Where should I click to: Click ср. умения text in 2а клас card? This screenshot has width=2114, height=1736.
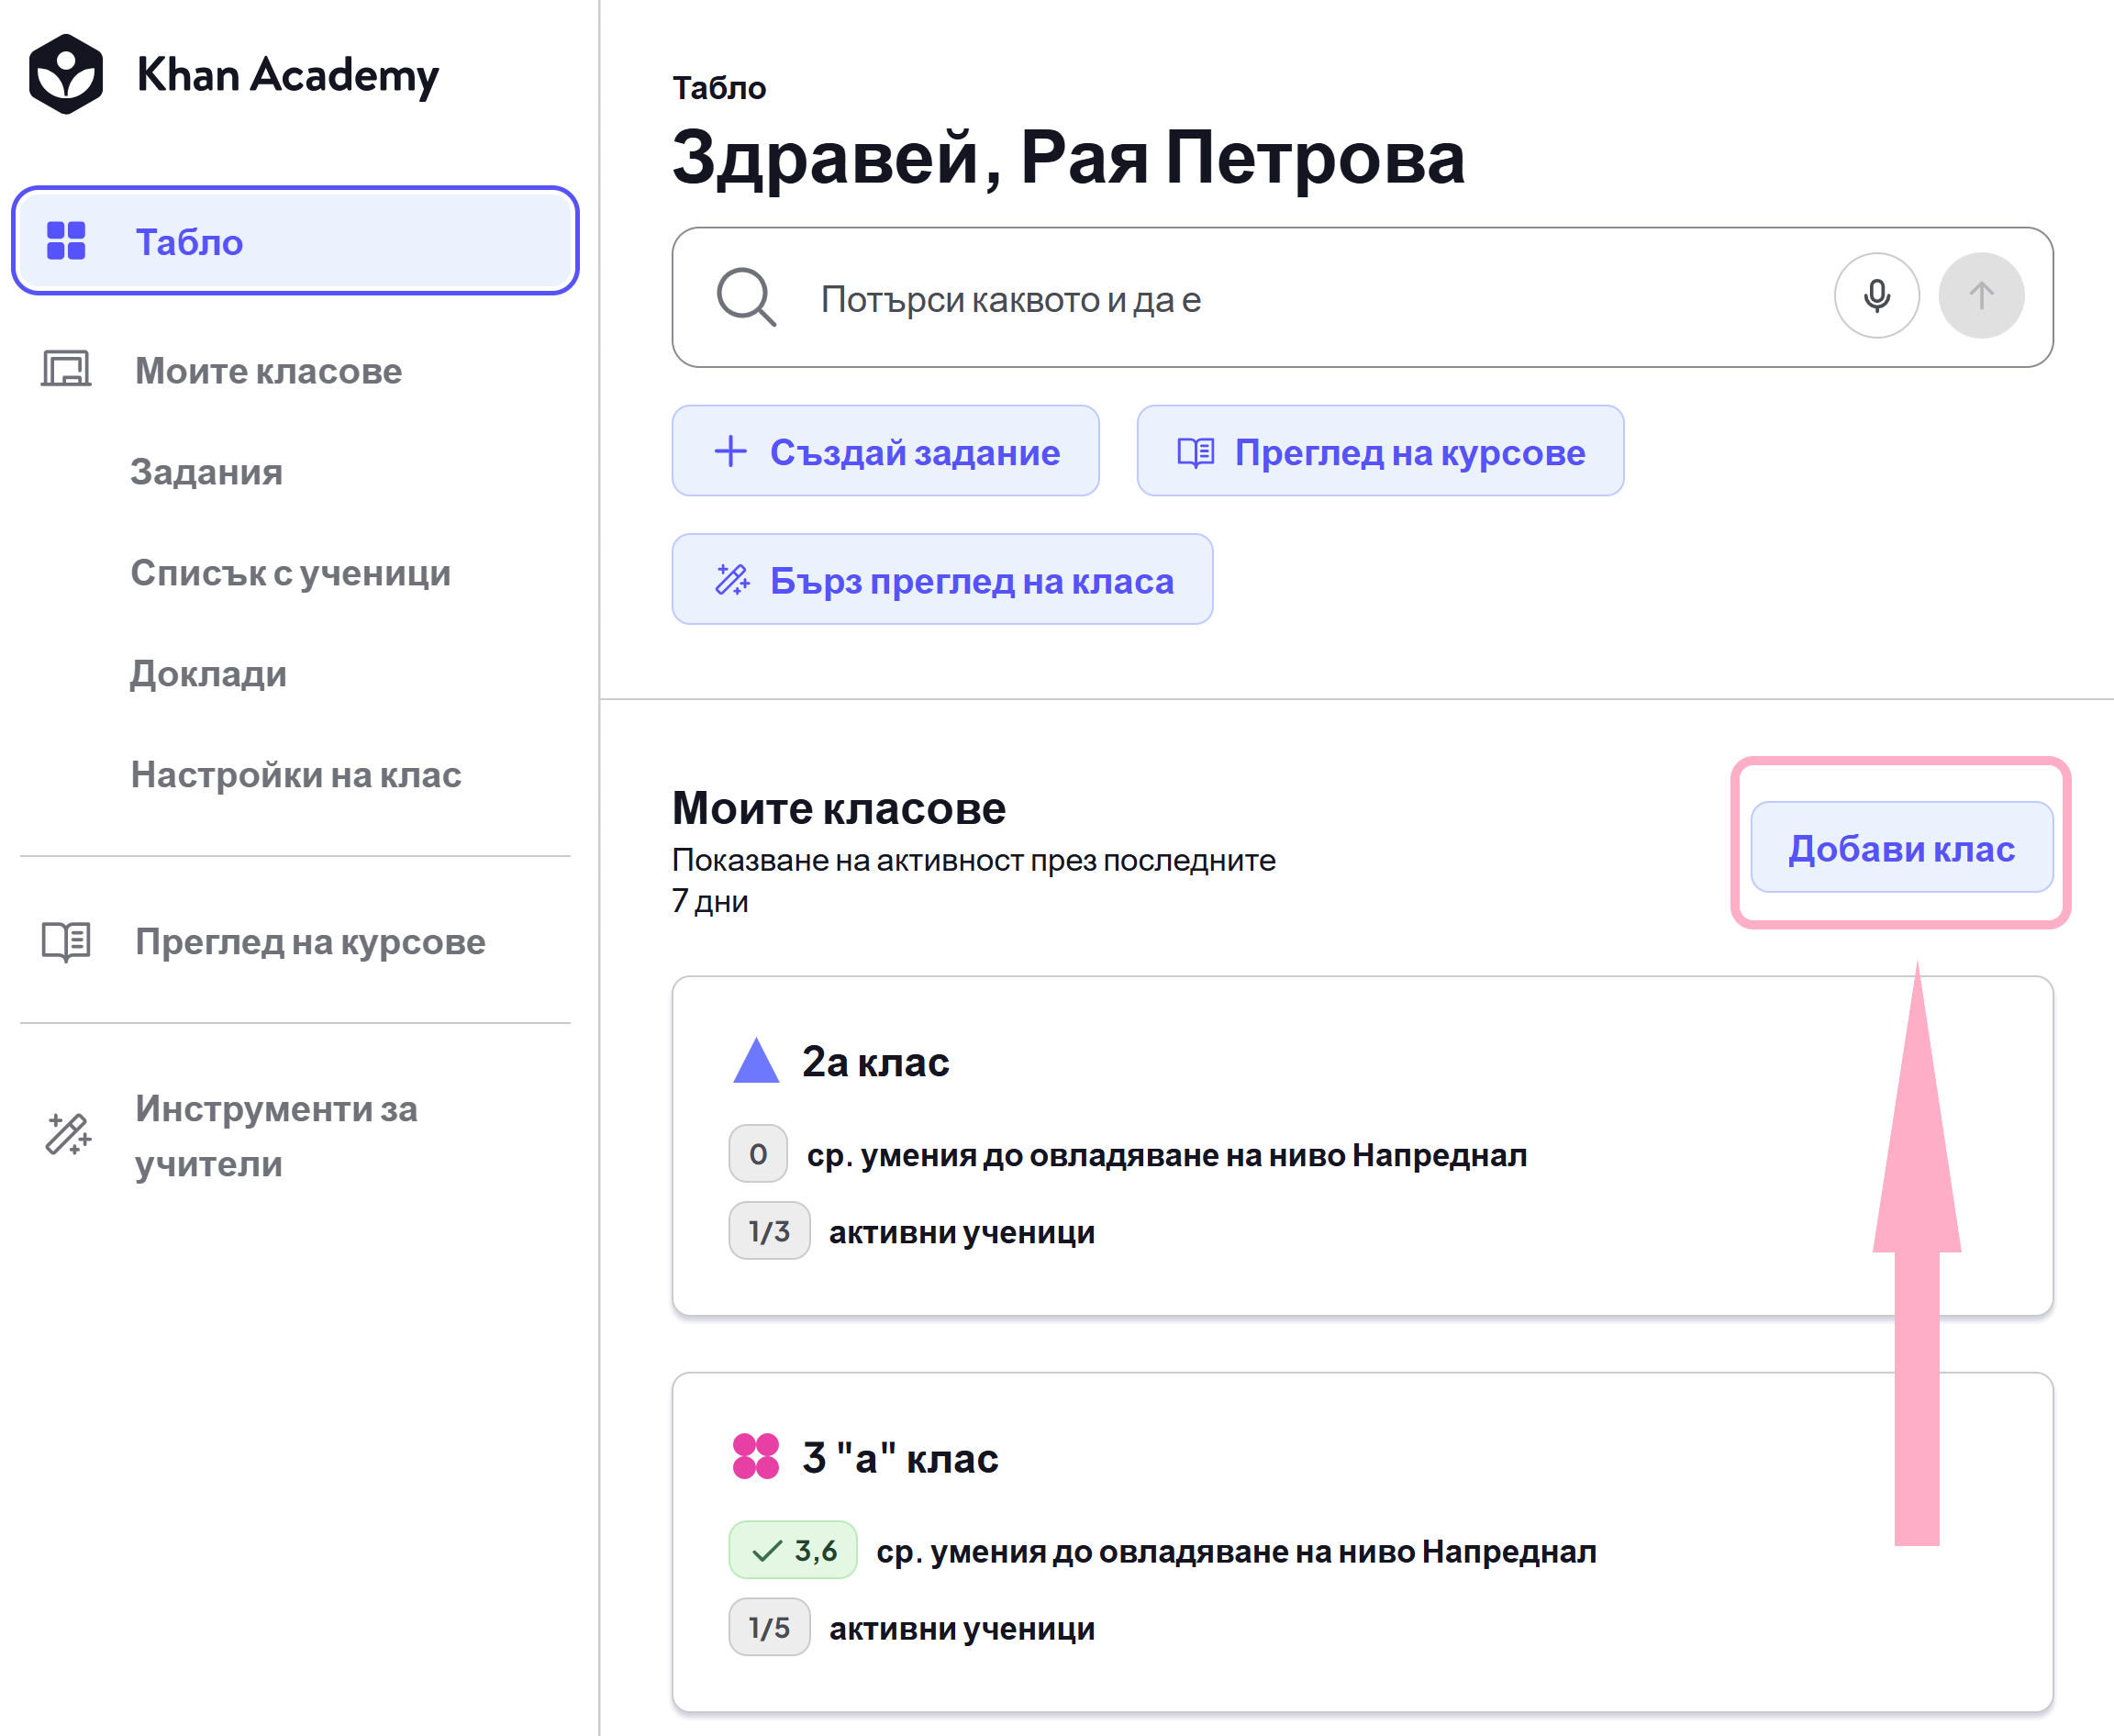[1167, 1155]
